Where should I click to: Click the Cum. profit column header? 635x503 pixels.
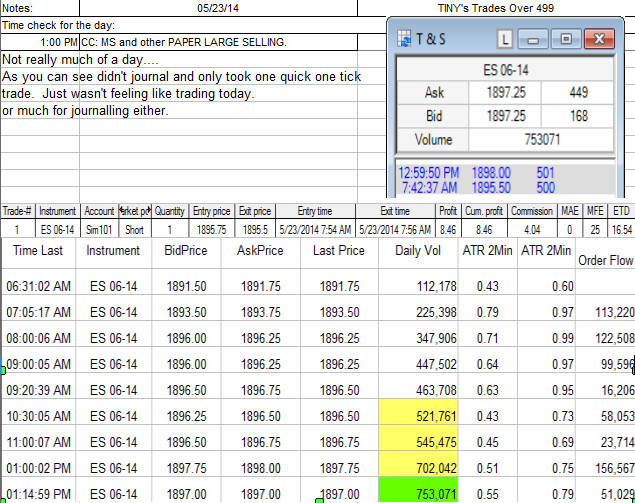(x=484, y=211)
